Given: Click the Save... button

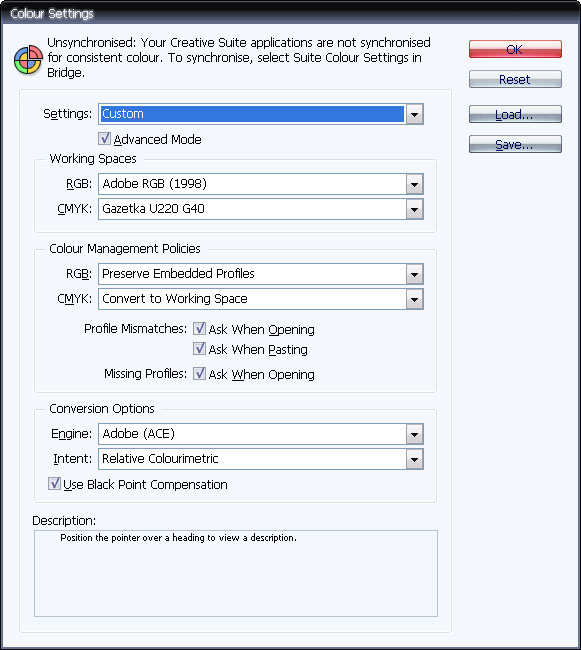Looking at the screenshot, I should pos(515,144).
